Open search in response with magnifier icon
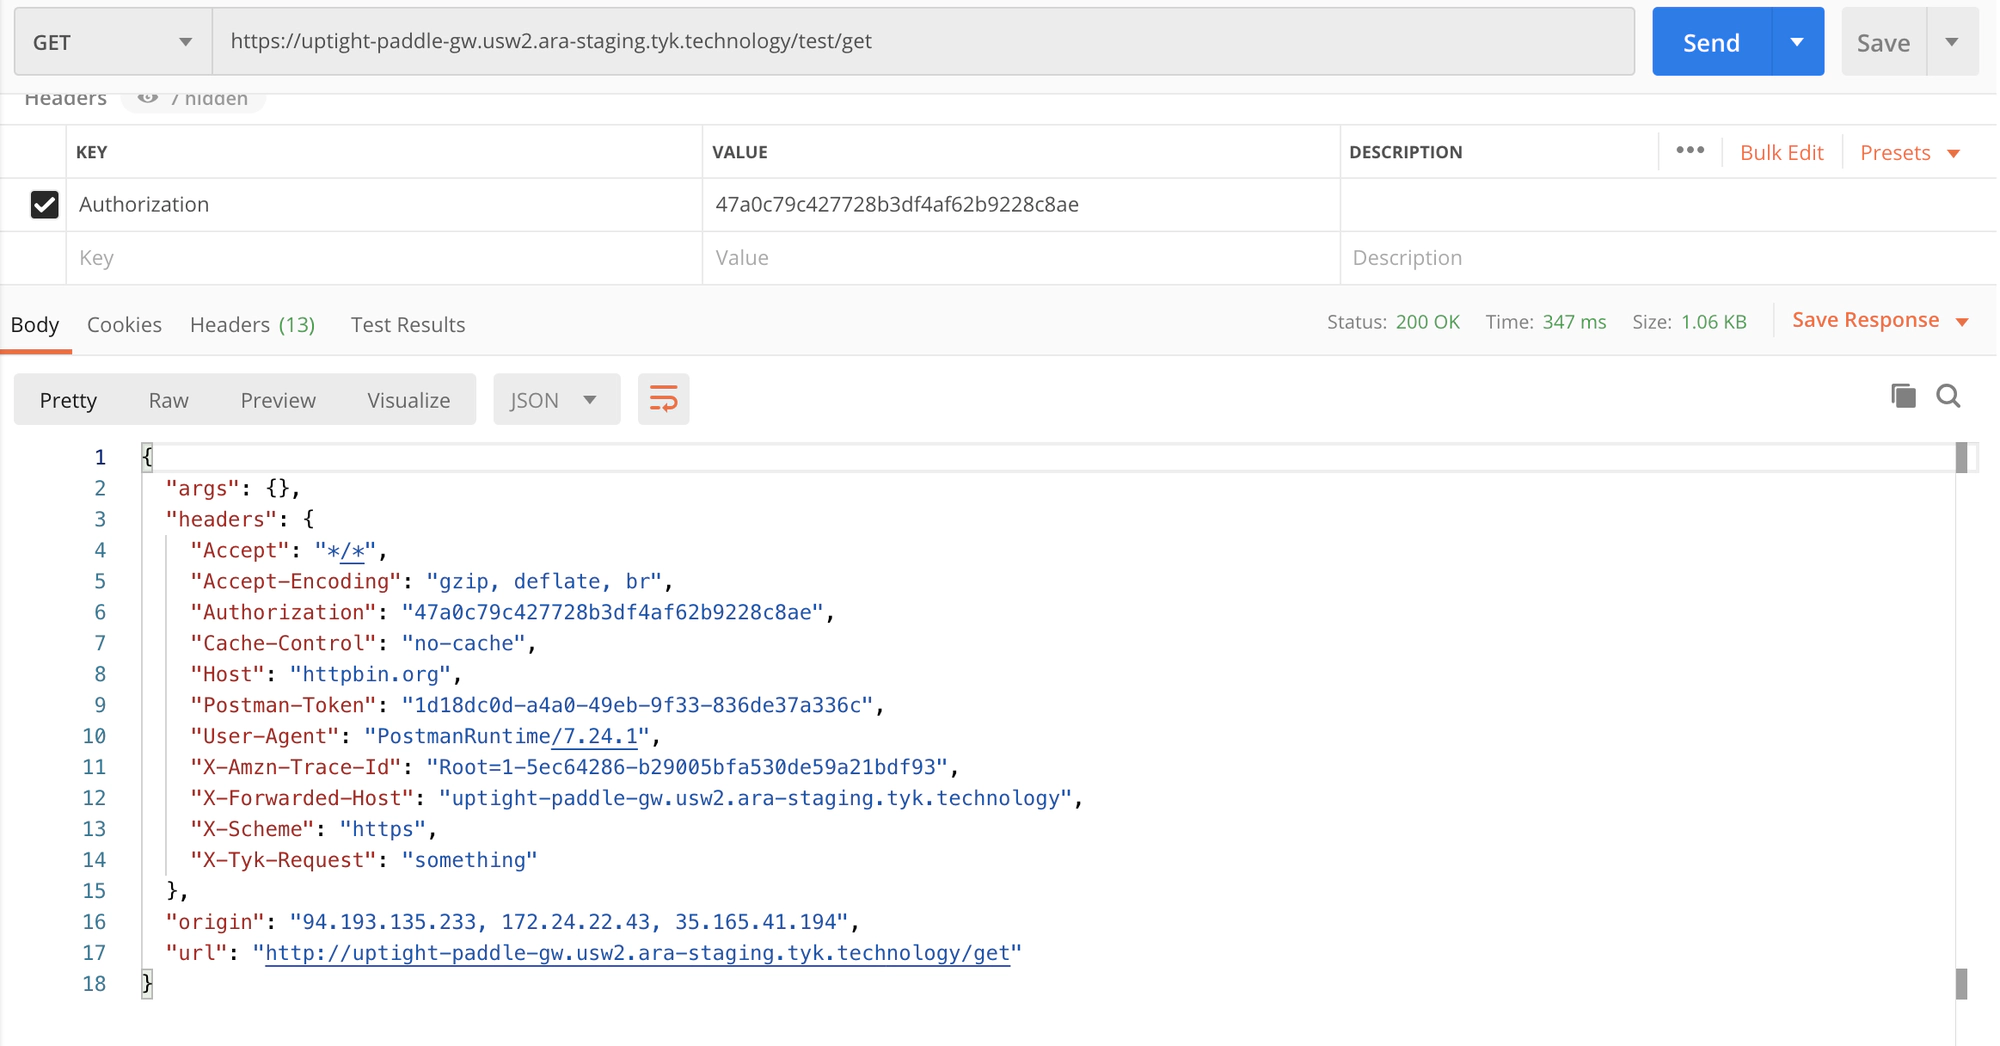This screenshot has height=1046, width=2000. coord(1948,396)
